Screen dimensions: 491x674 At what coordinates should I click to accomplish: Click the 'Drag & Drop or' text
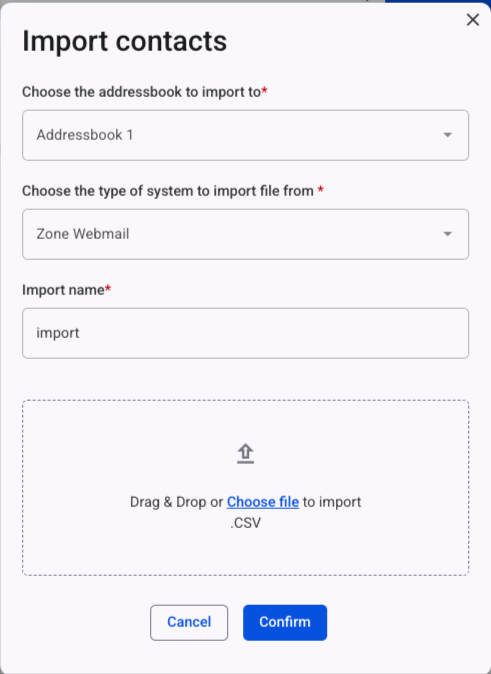(177, 502)
